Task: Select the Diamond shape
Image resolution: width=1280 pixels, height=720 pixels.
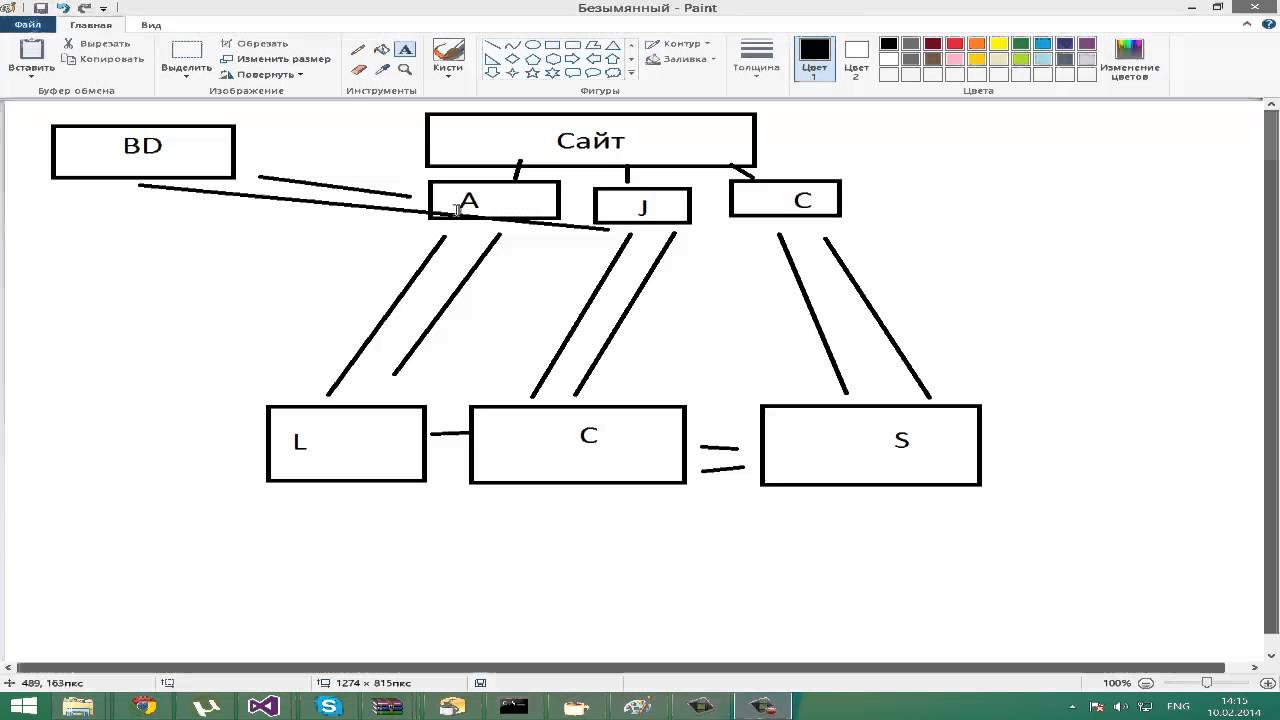Action: 513,59
